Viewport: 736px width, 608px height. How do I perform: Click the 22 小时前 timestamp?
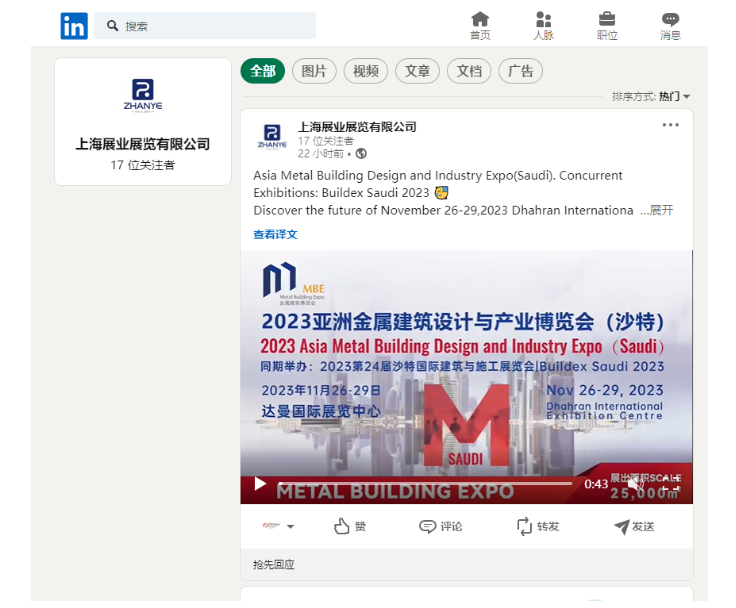coord(321,154)
